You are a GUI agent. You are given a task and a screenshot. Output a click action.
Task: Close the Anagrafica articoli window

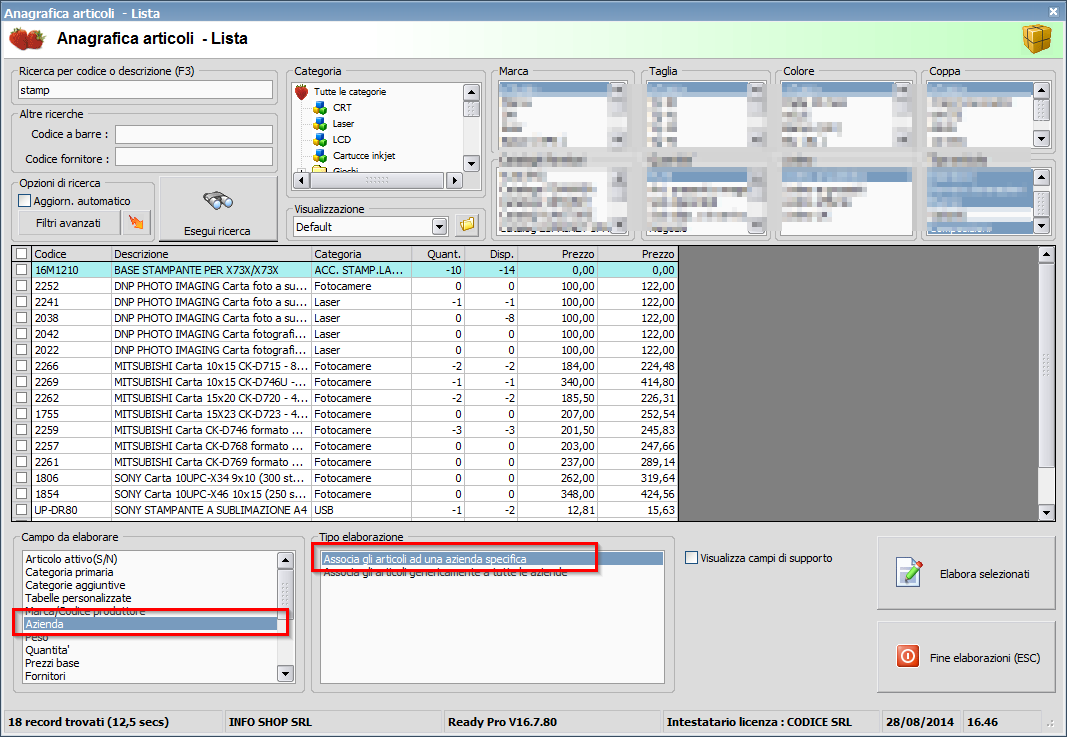coord(1053,12)
